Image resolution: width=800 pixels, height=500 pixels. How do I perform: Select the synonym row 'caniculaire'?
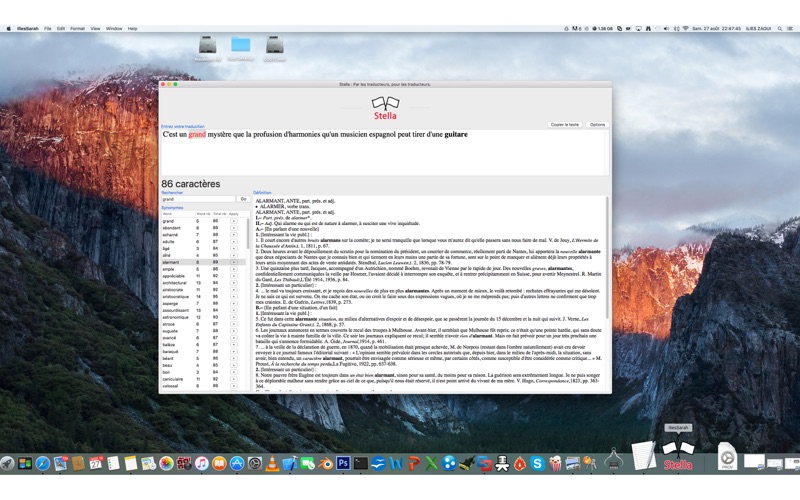[203, 379]
